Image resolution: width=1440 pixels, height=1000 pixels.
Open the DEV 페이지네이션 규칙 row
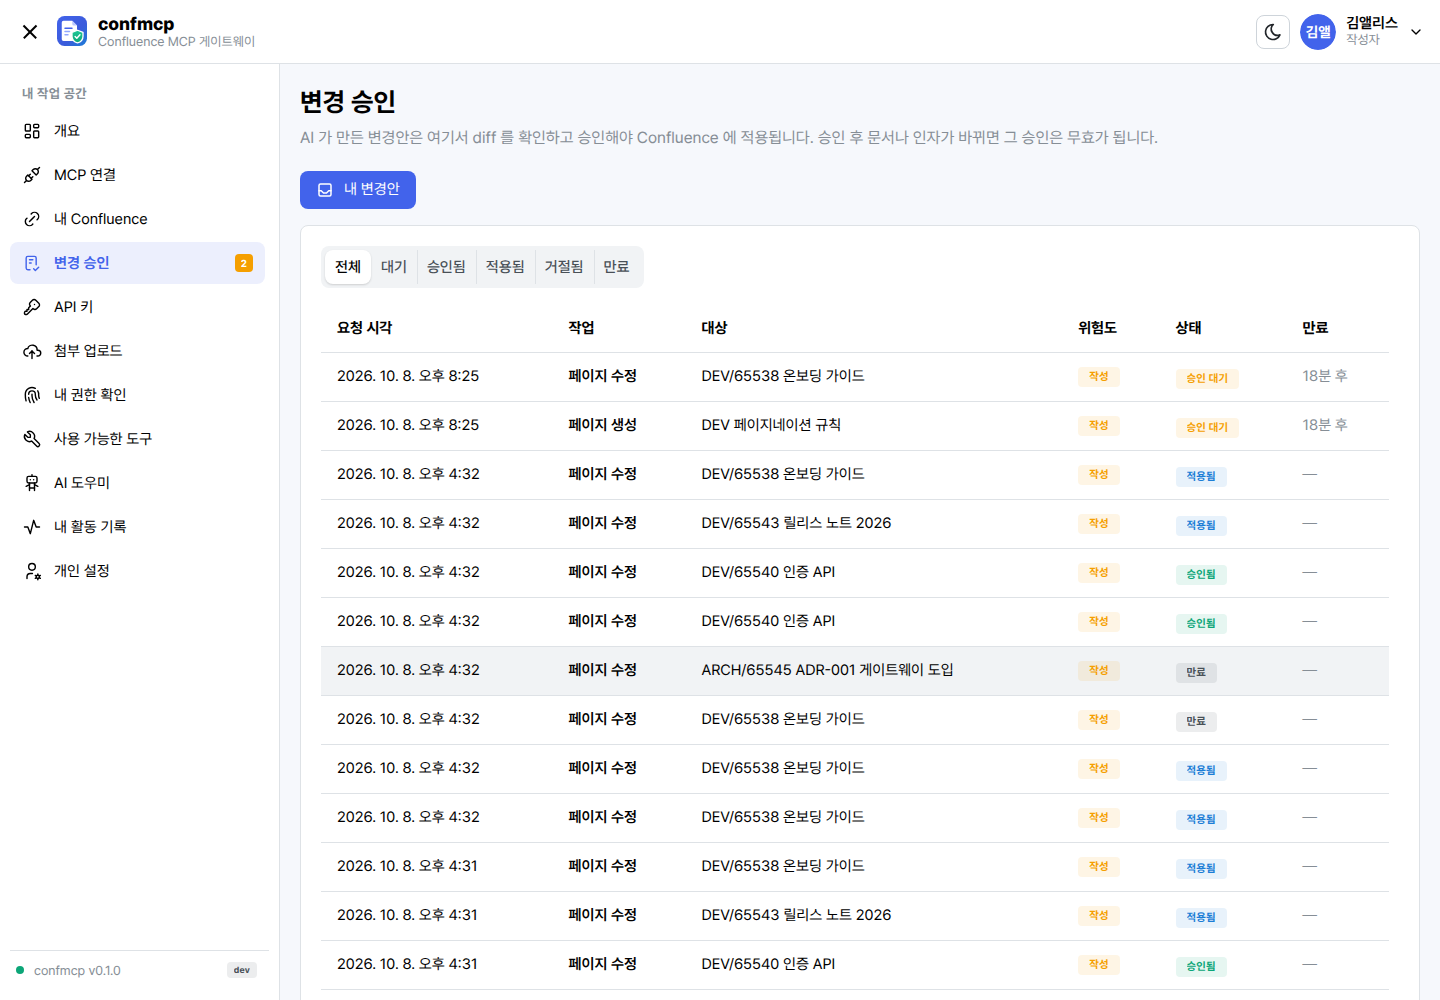pos(855,426)
